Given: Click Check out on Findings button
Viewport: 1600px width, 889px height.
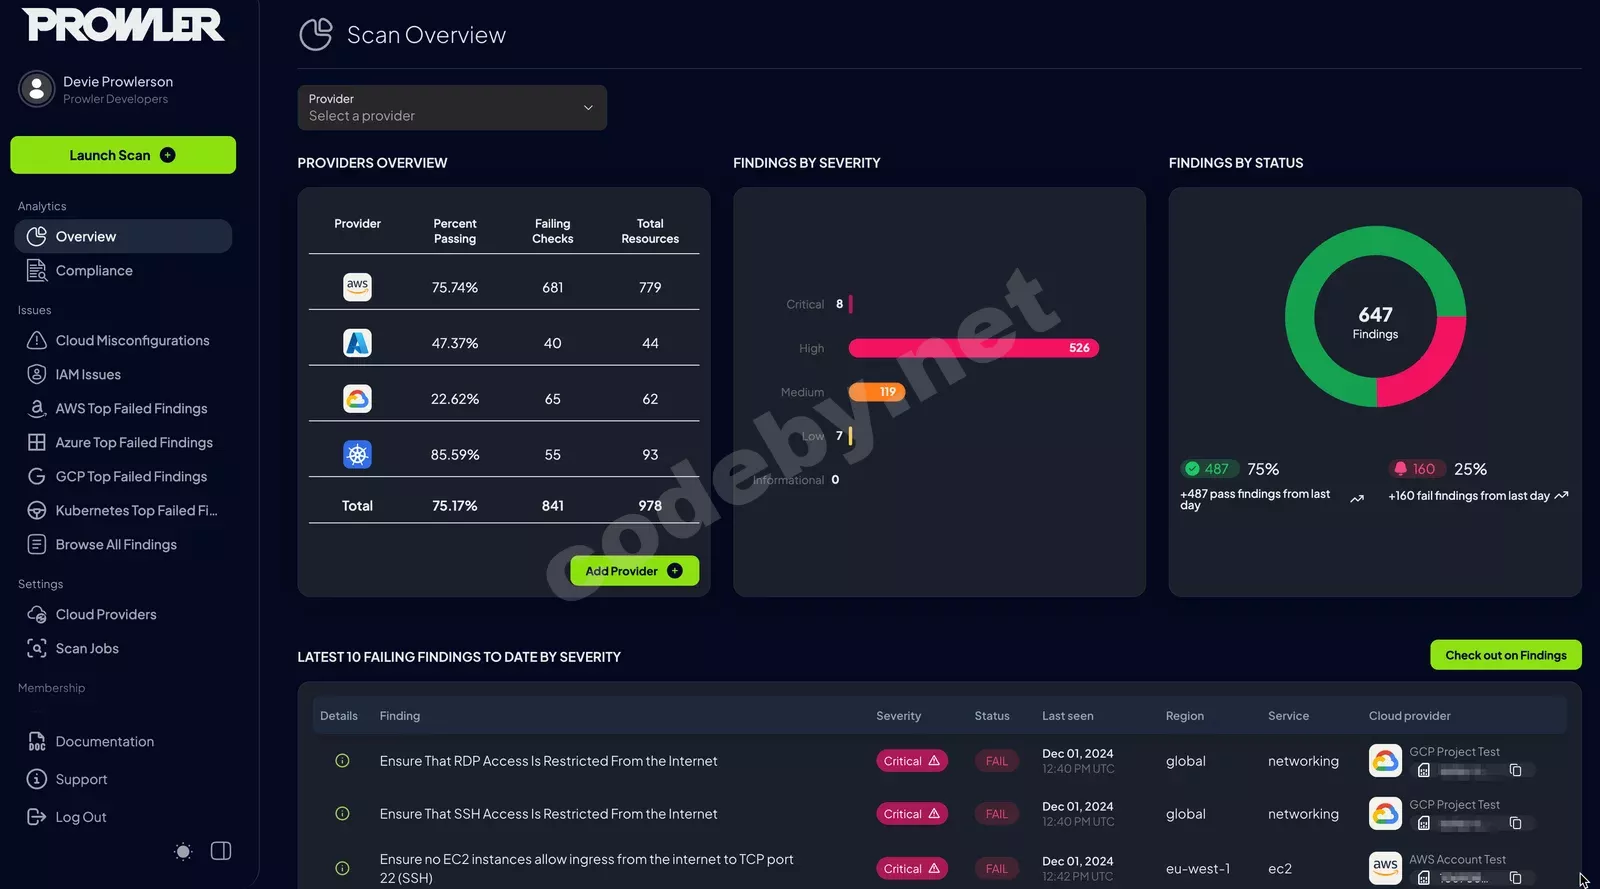Looking at the screenshot, I should point(1506,655).
